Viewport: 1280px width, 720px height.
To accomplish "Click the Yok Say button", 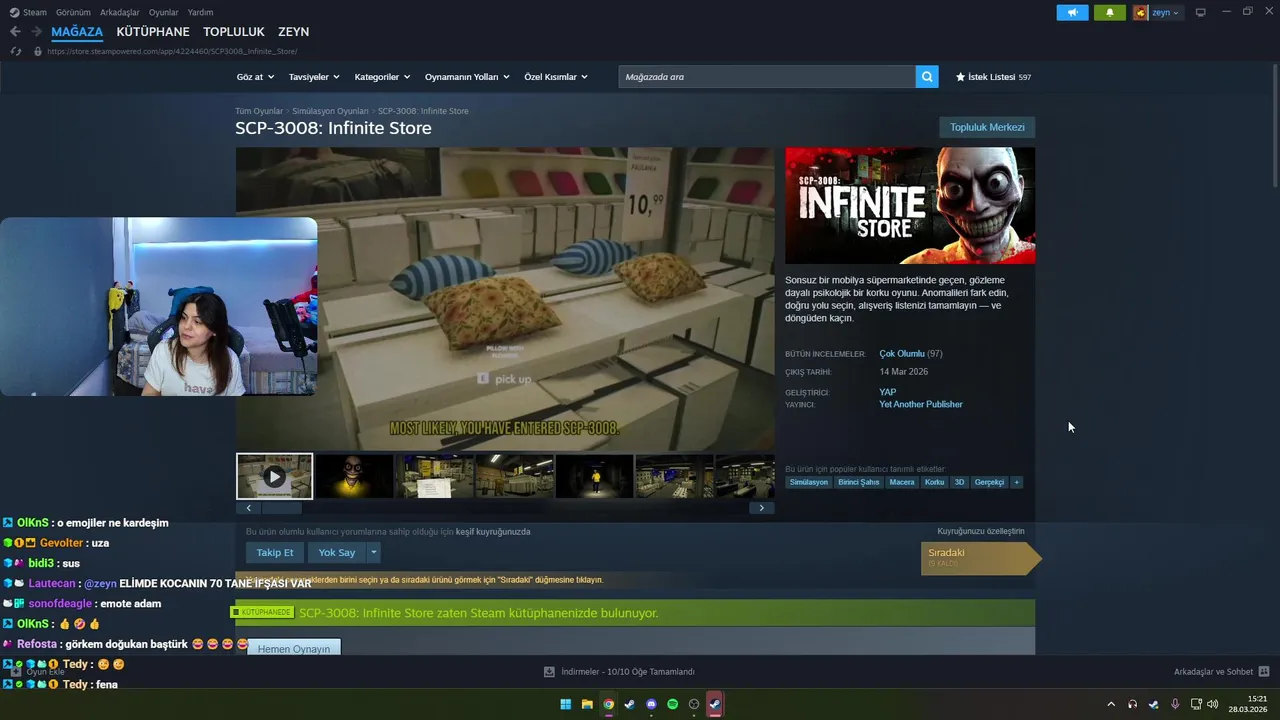I will coord(337,552).
